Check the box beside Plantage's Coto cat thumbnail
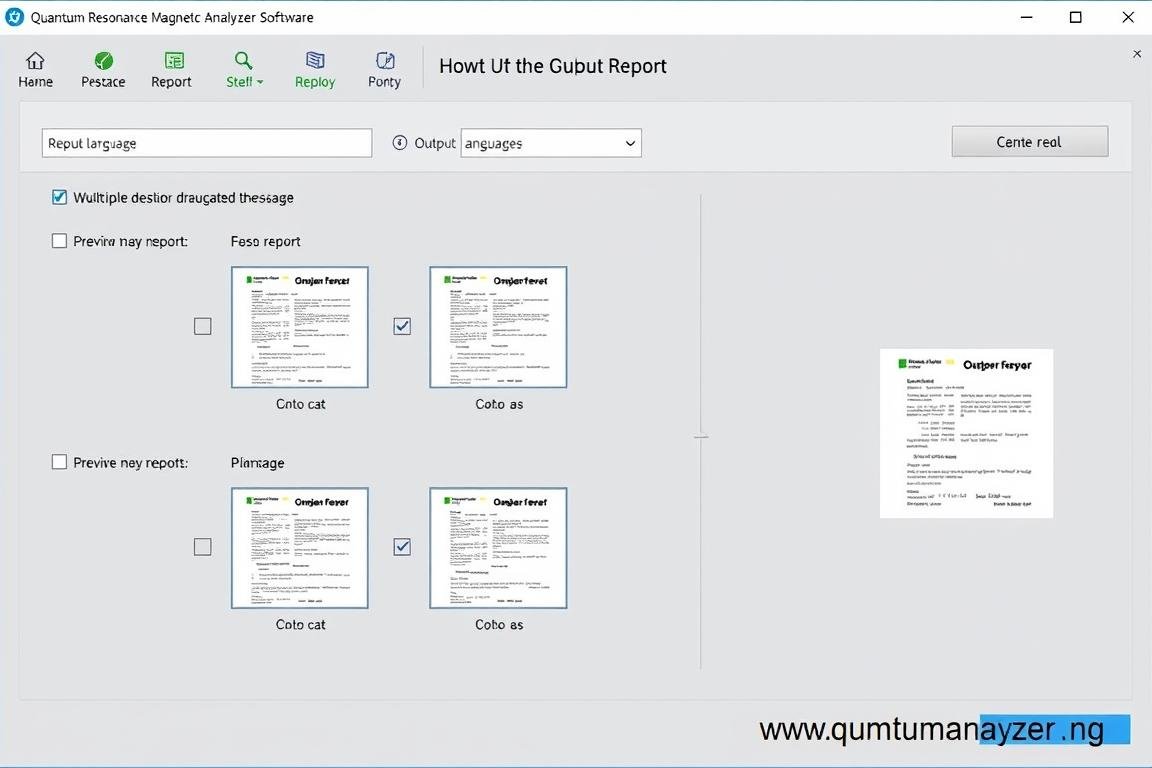This screenshot has width=1152, height=768. click(x=203, y=547)
